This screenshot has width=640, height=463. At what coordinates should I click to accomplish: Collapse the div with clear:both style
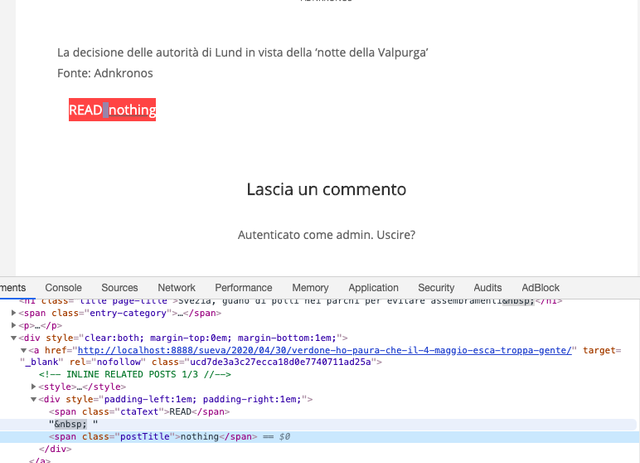(x=13, y=338)
